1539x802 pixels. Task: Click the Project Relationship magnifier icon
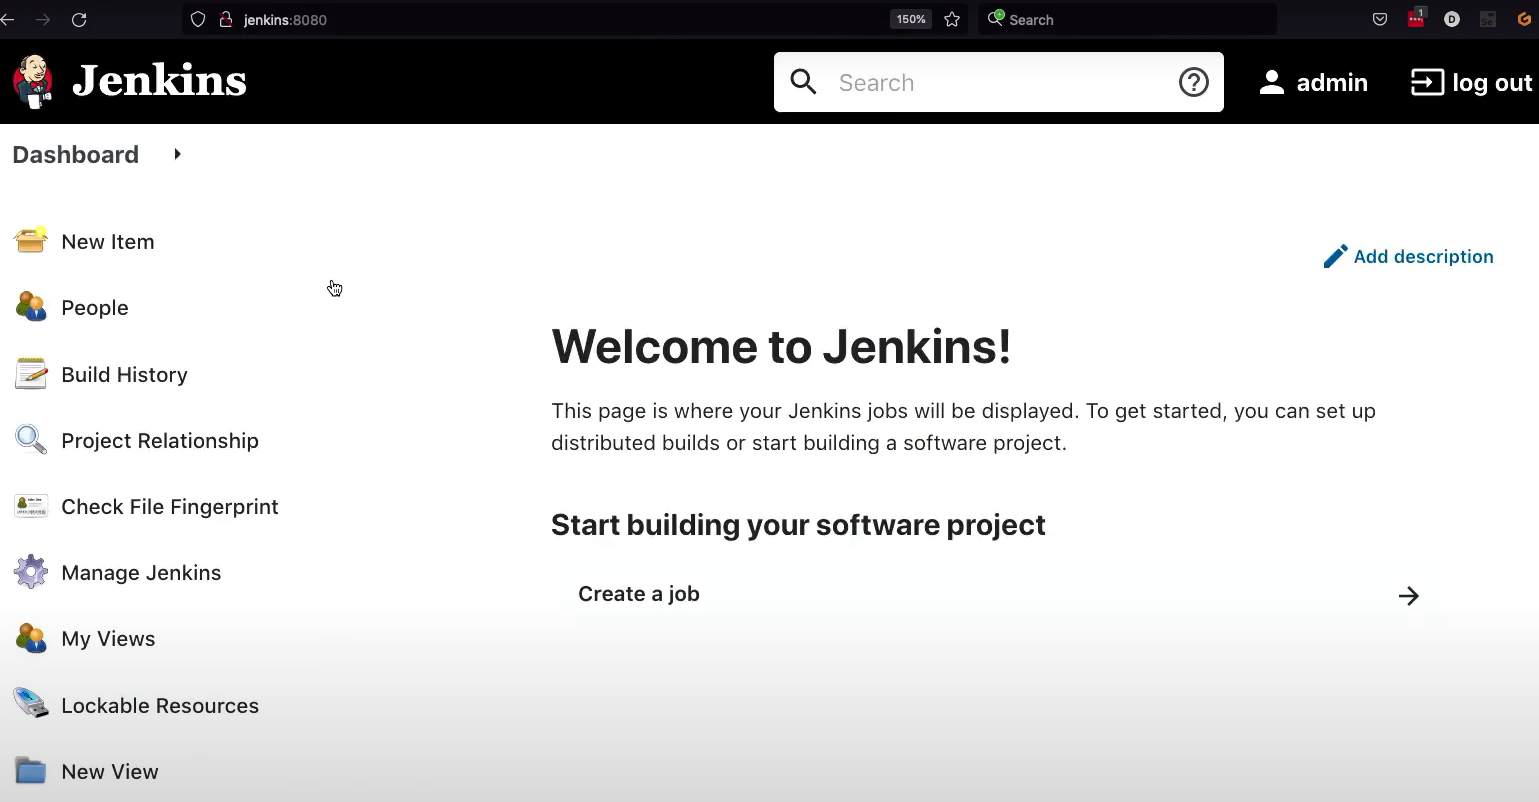tap(31, 440)
